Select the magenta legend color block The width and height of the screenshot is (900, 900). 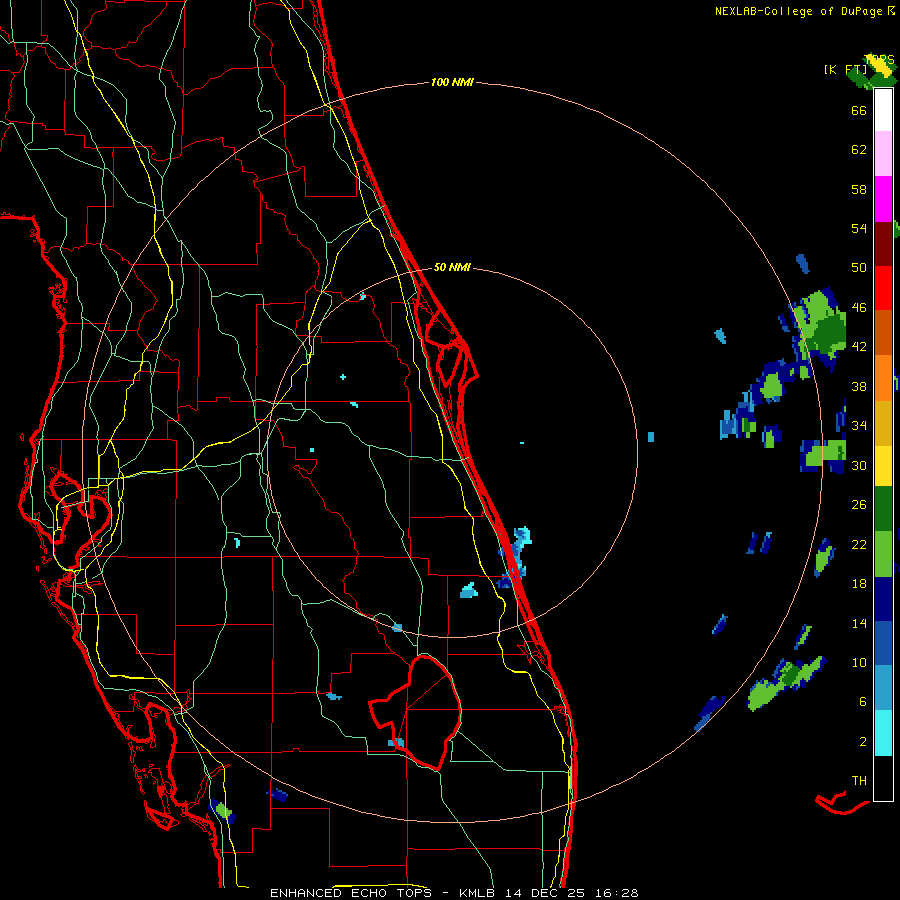(x=883, y=199)
